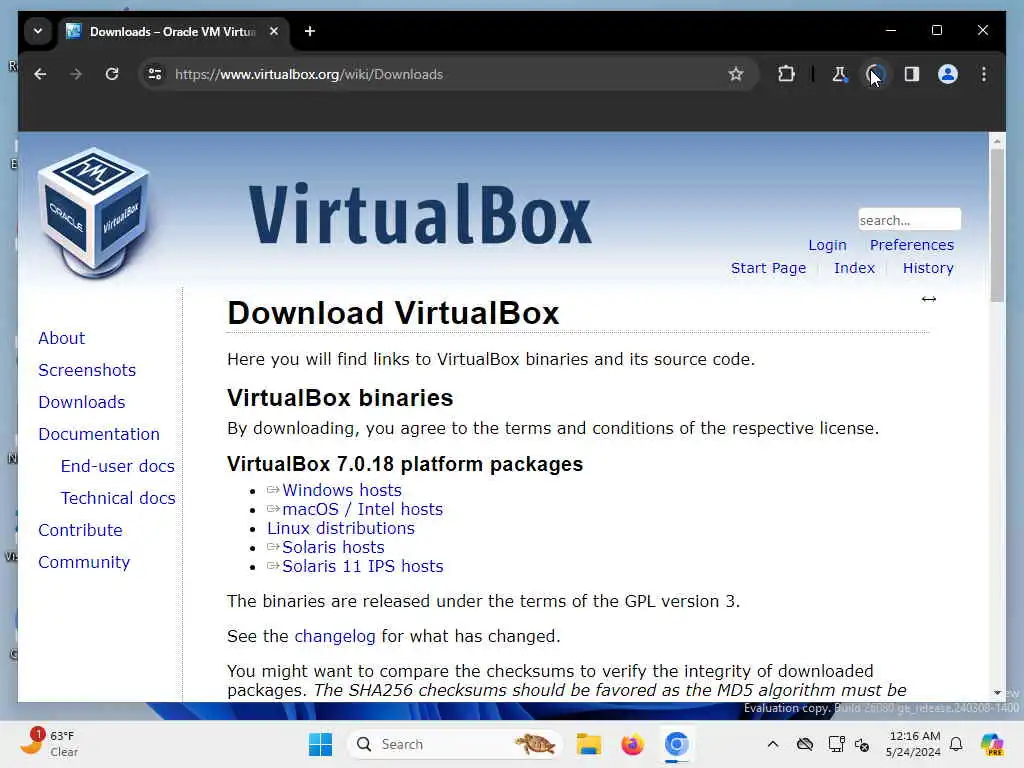
Task: Download the Windows hosts package
Action: (342, 490)
